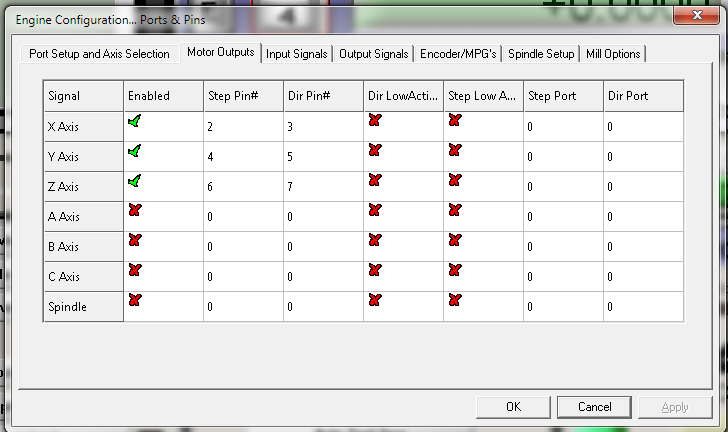The image size is (728, 432).
Task: Enable the Spindle motor output
Action: pyautogui.click(x=135, y=300)
